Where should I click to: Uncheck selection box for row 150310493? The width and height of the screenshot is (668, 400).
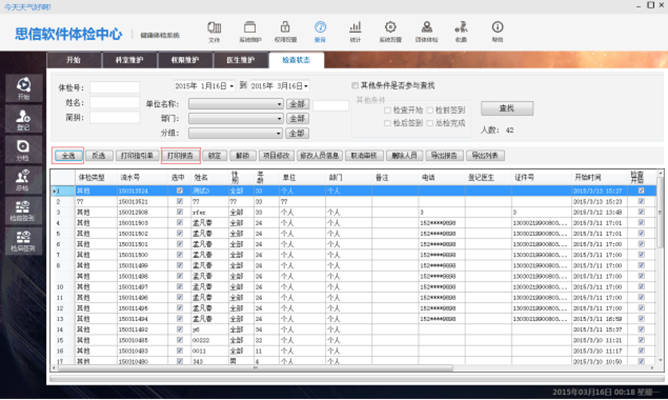180,351
